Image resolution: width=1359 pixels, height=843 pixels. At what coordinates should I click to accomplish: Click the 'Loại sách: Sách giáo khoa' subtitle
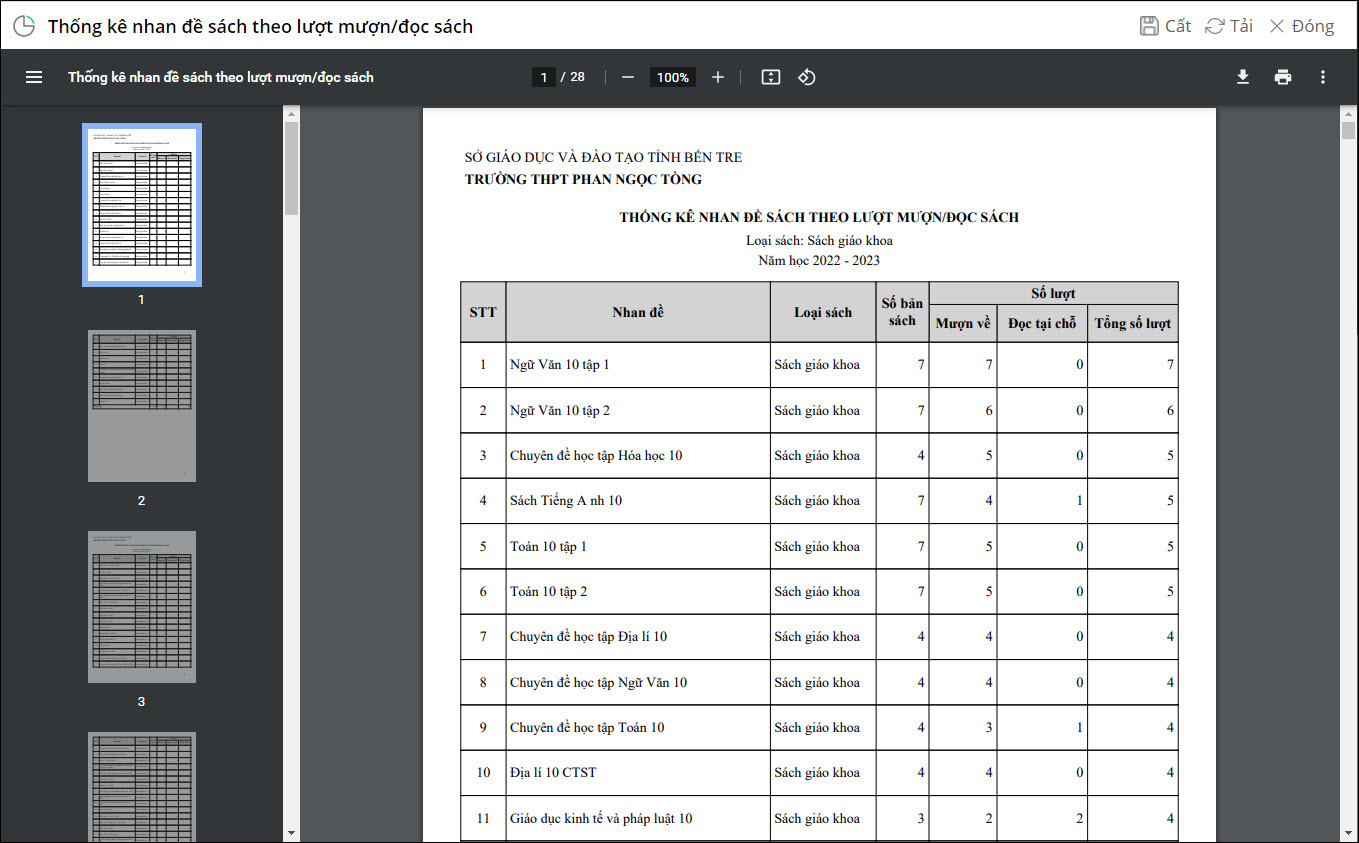[819, 240]
